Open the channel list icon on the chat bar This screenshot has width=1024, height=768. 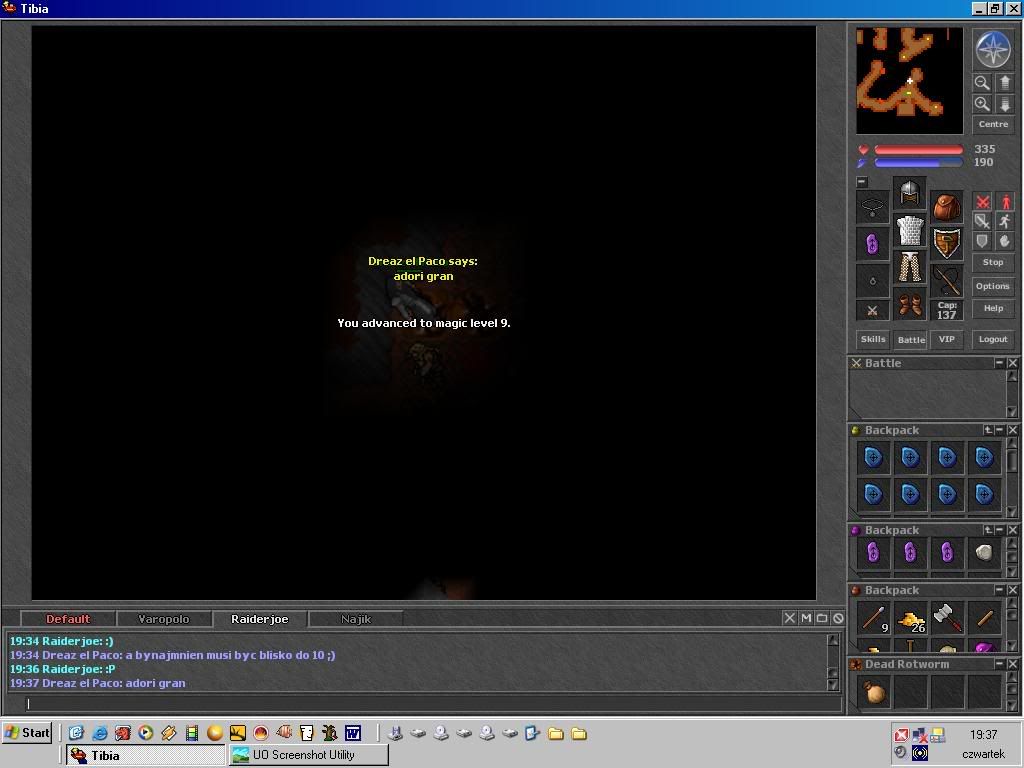point(822,618)
